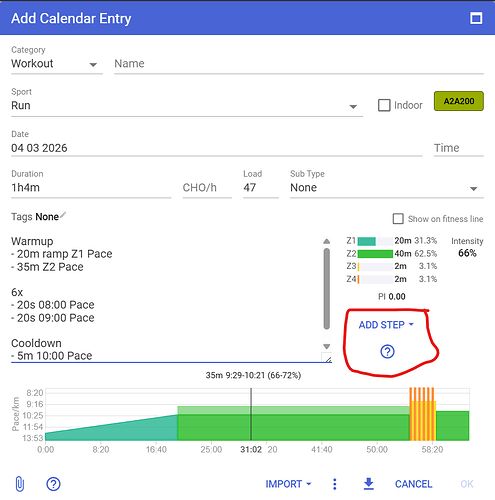This screenshot has height=500, width=495.
Task: Click the A2A200 green tag button
Action: (x=459, y=101)
